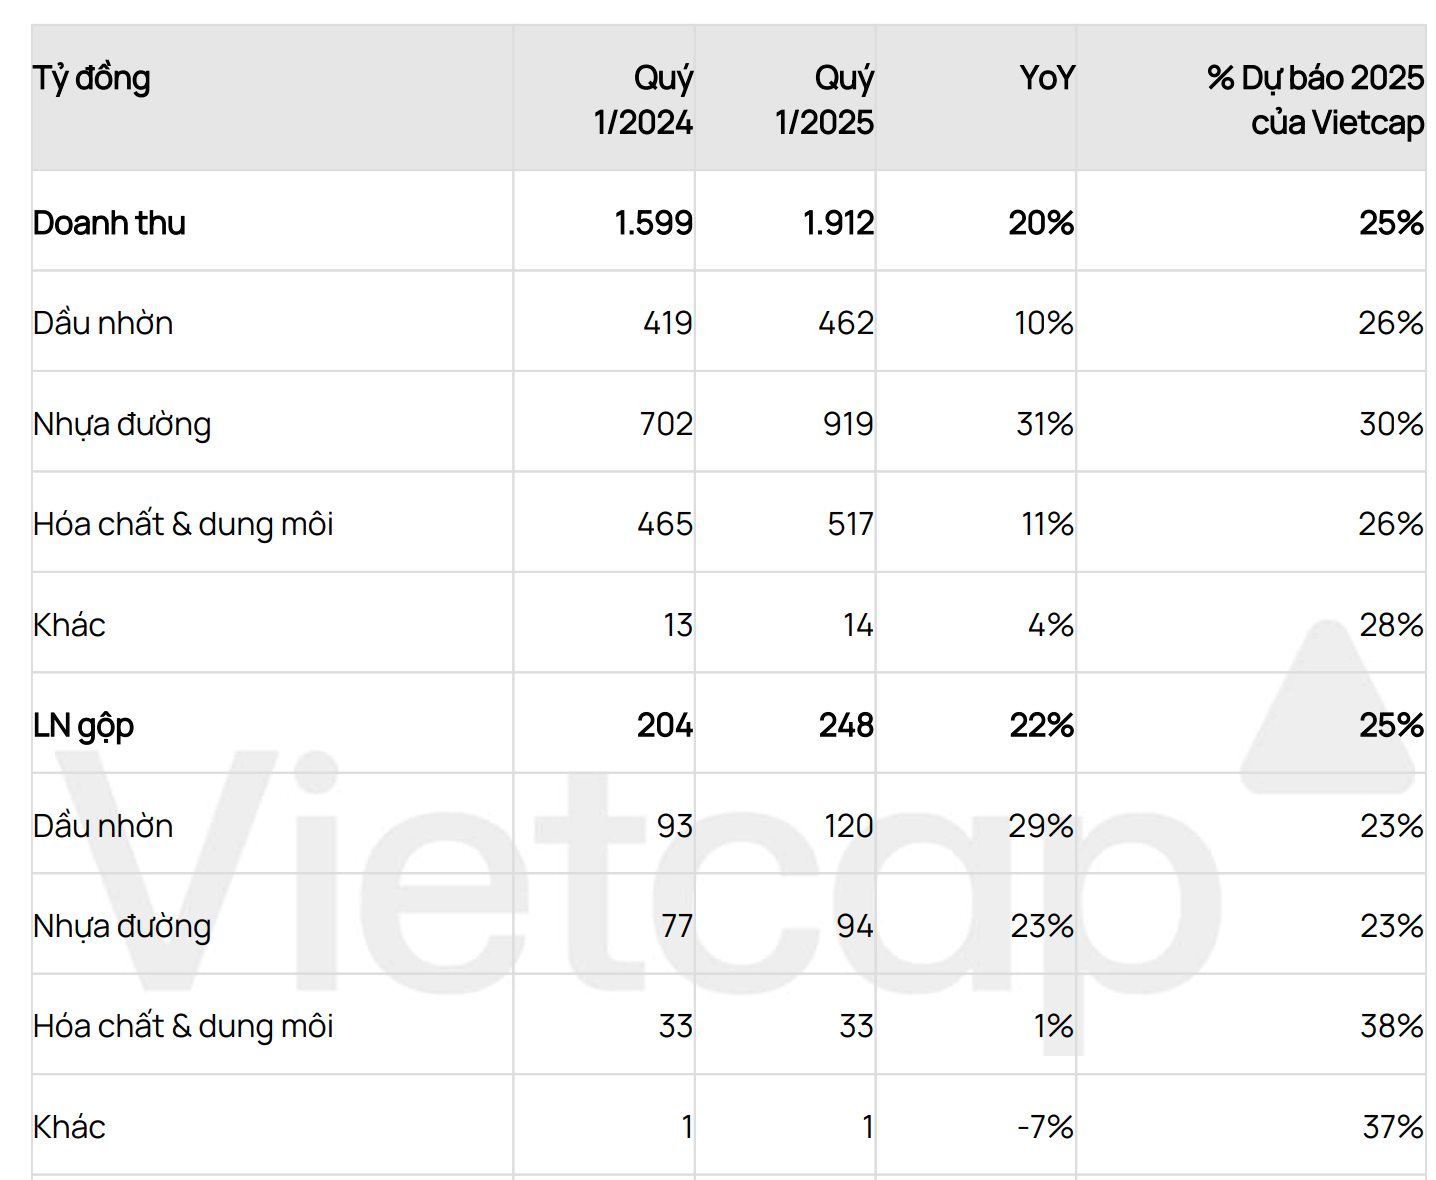
Task: Click Nhựa đường YoY value 31%
Action: click(x=1044, y=424)
